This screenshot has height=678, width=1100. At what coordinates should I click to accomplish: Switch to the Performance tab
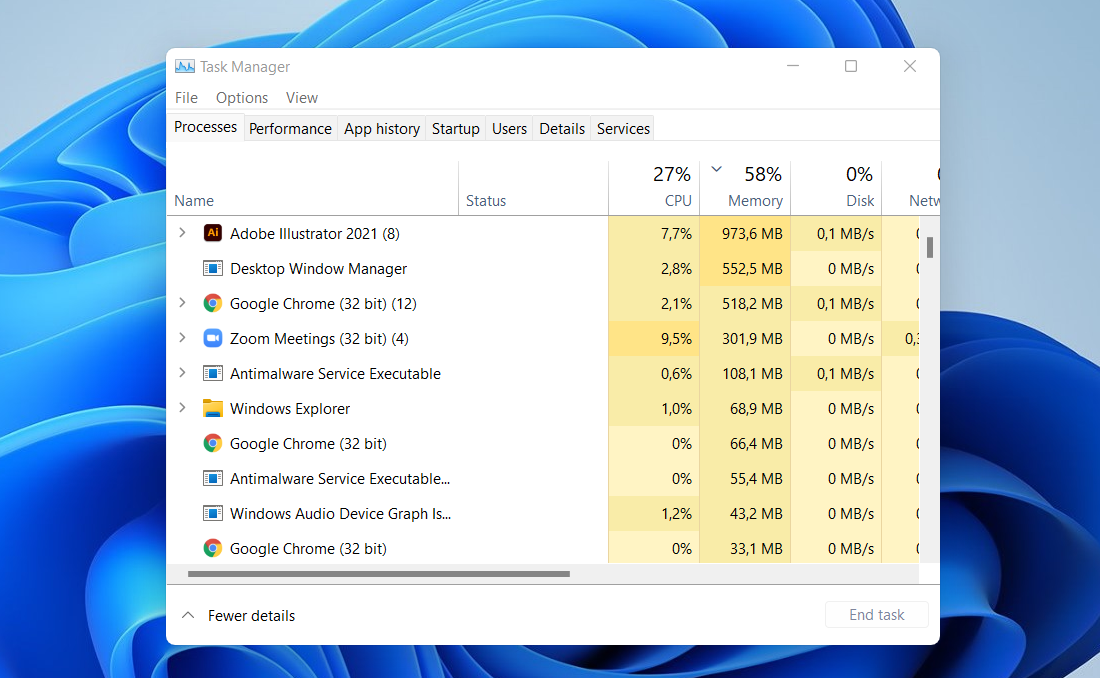pyautogui.click(x=290, y=128)
